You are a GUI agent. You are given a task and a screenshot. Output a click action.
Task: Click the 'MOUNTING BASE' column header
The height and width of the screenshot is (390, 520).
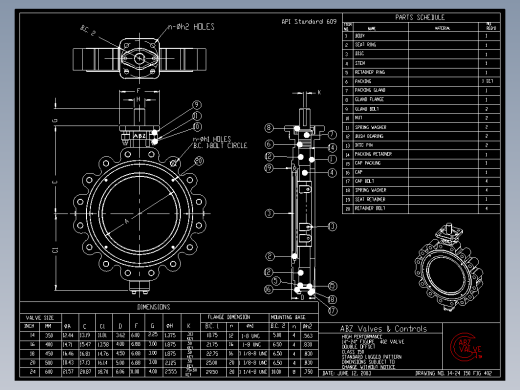(289, 317)
